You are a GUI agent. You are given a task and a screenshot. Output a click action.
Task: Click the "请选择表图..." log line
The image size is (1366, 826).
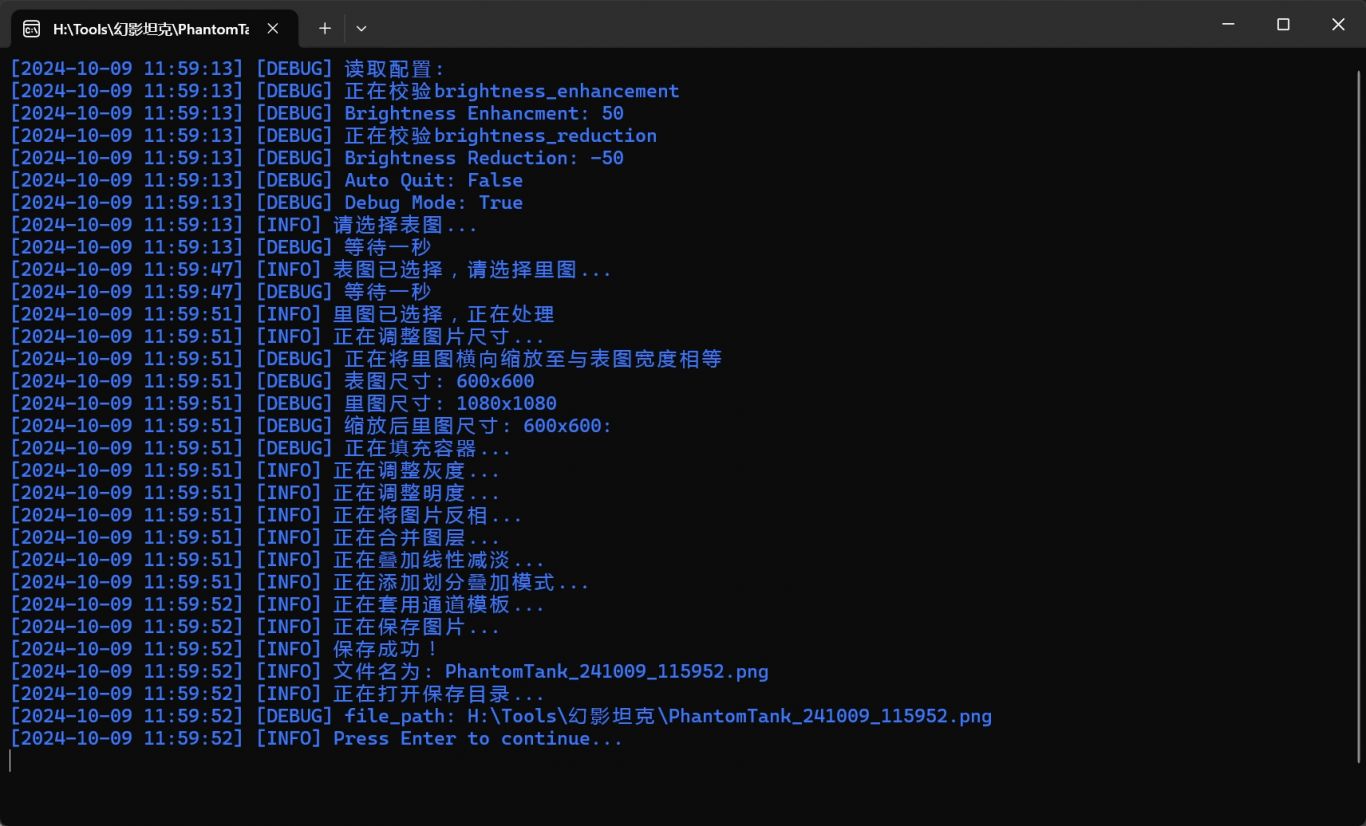point(244,225)
